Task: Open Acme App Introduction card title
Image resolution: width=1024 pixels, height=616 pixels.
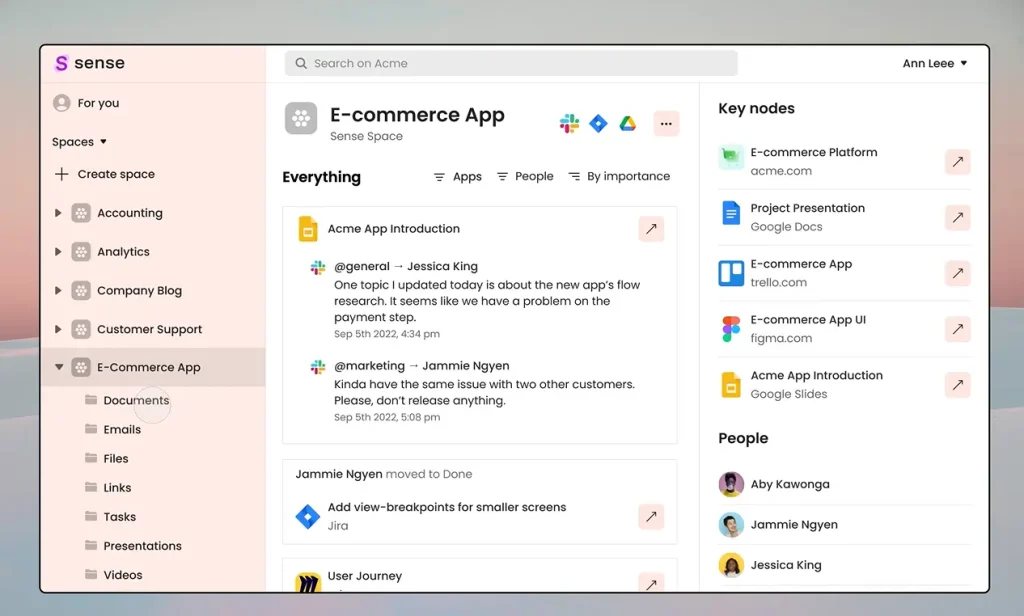Action: point(394,229)
